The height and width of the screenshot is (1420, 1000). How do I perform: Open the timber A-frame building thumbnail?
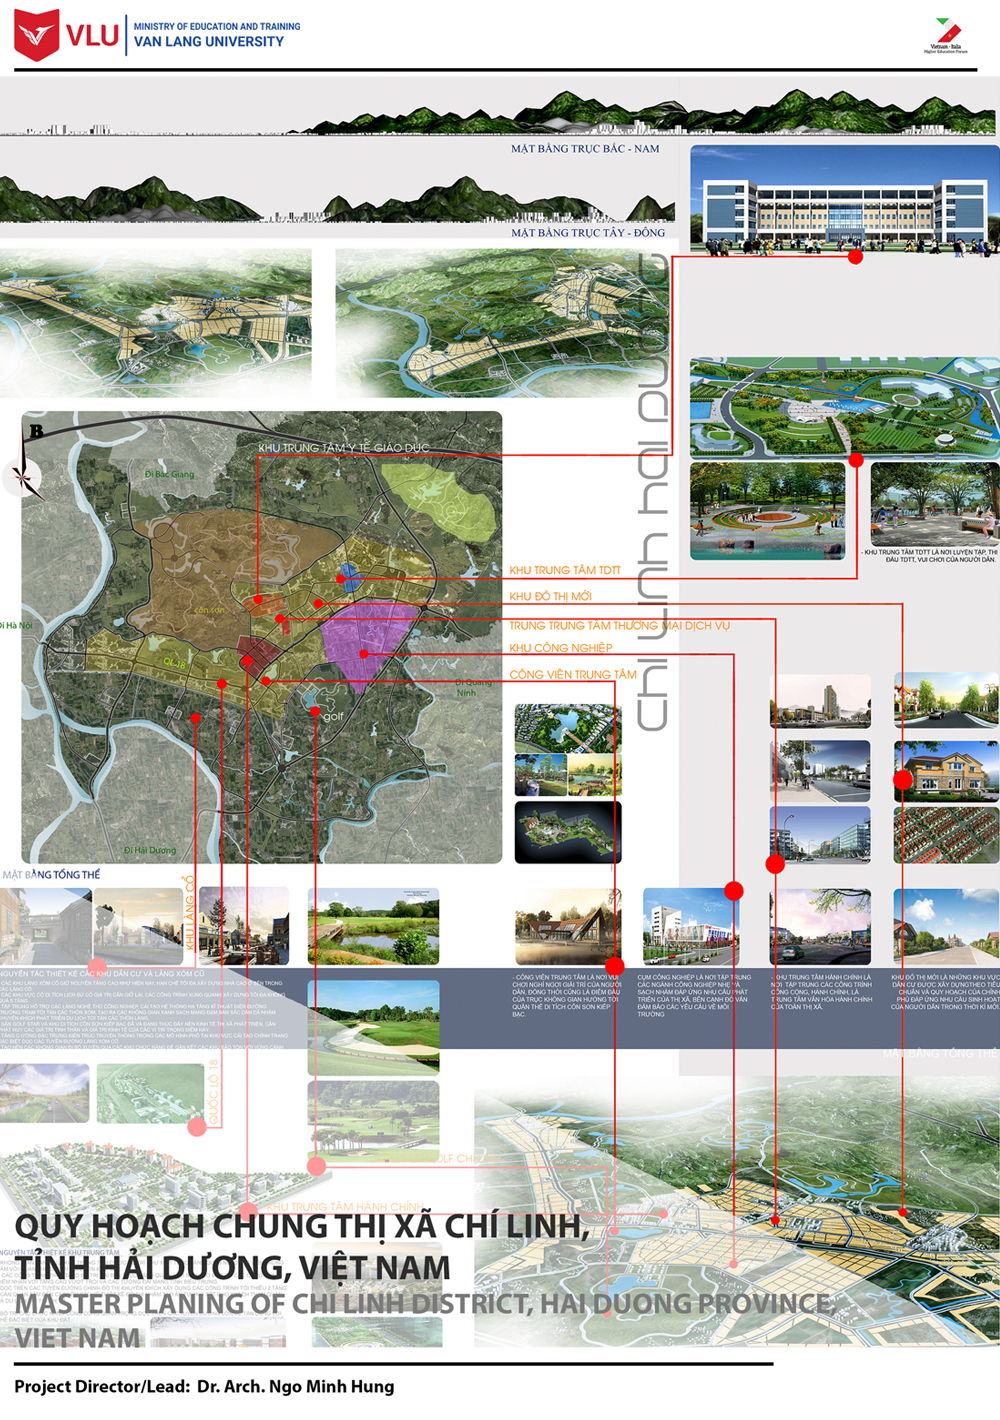568,927
